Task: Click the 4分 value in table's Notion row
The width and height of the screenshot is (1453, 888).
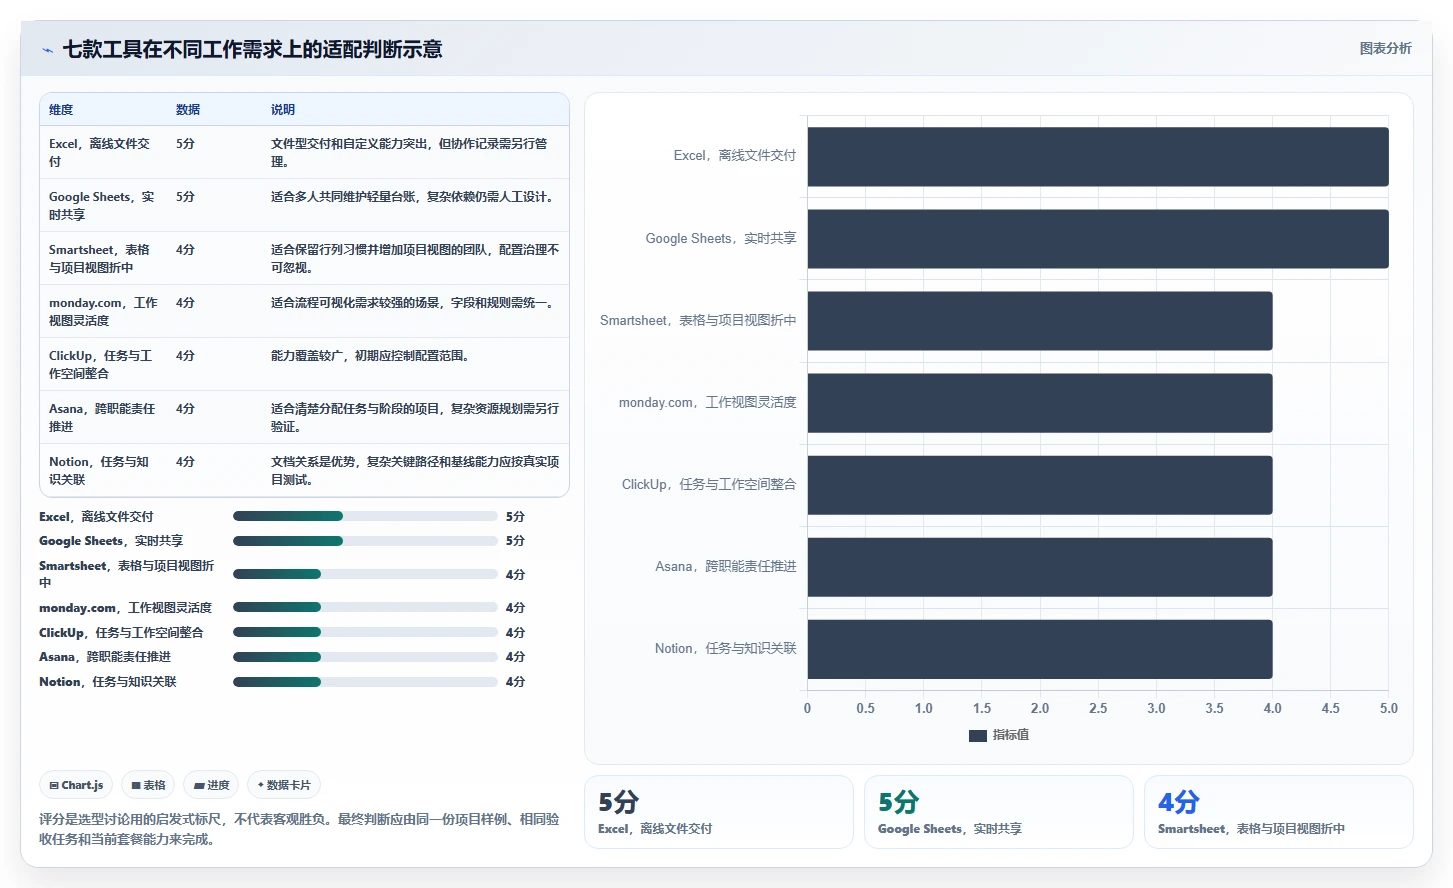Action: click(185, 462)
